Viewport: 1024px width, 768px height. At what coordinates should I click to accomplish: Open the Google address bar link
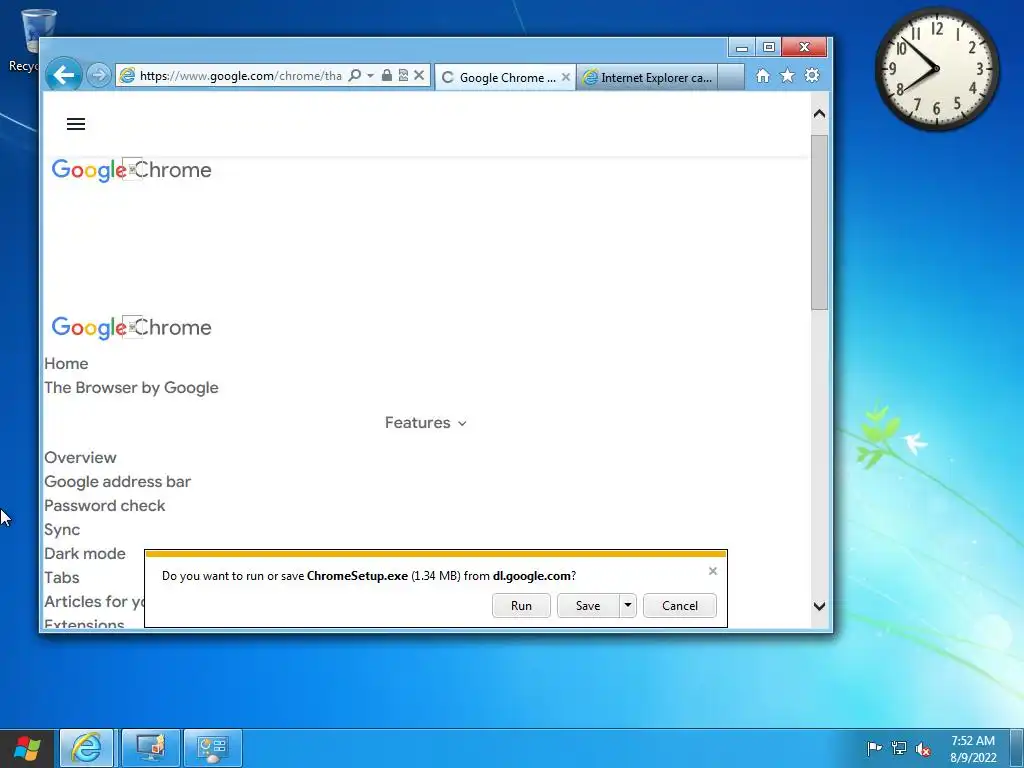(118, 482)
